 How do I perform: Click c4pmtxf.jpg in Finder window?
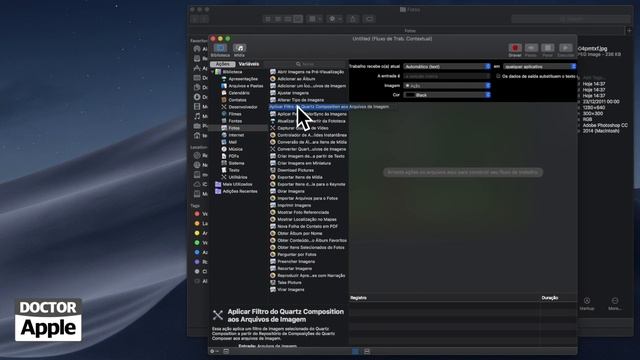pos(593,49)
